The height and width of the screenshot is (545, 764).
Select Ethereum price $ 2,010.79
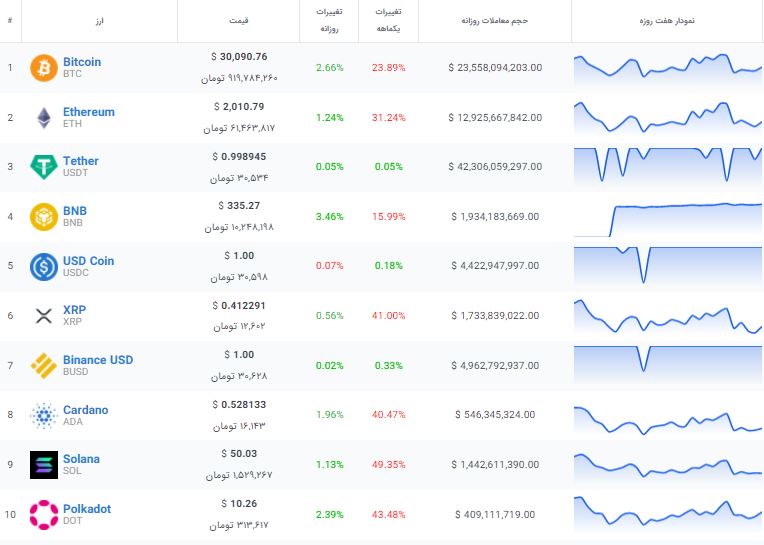(x=239, y=107)
